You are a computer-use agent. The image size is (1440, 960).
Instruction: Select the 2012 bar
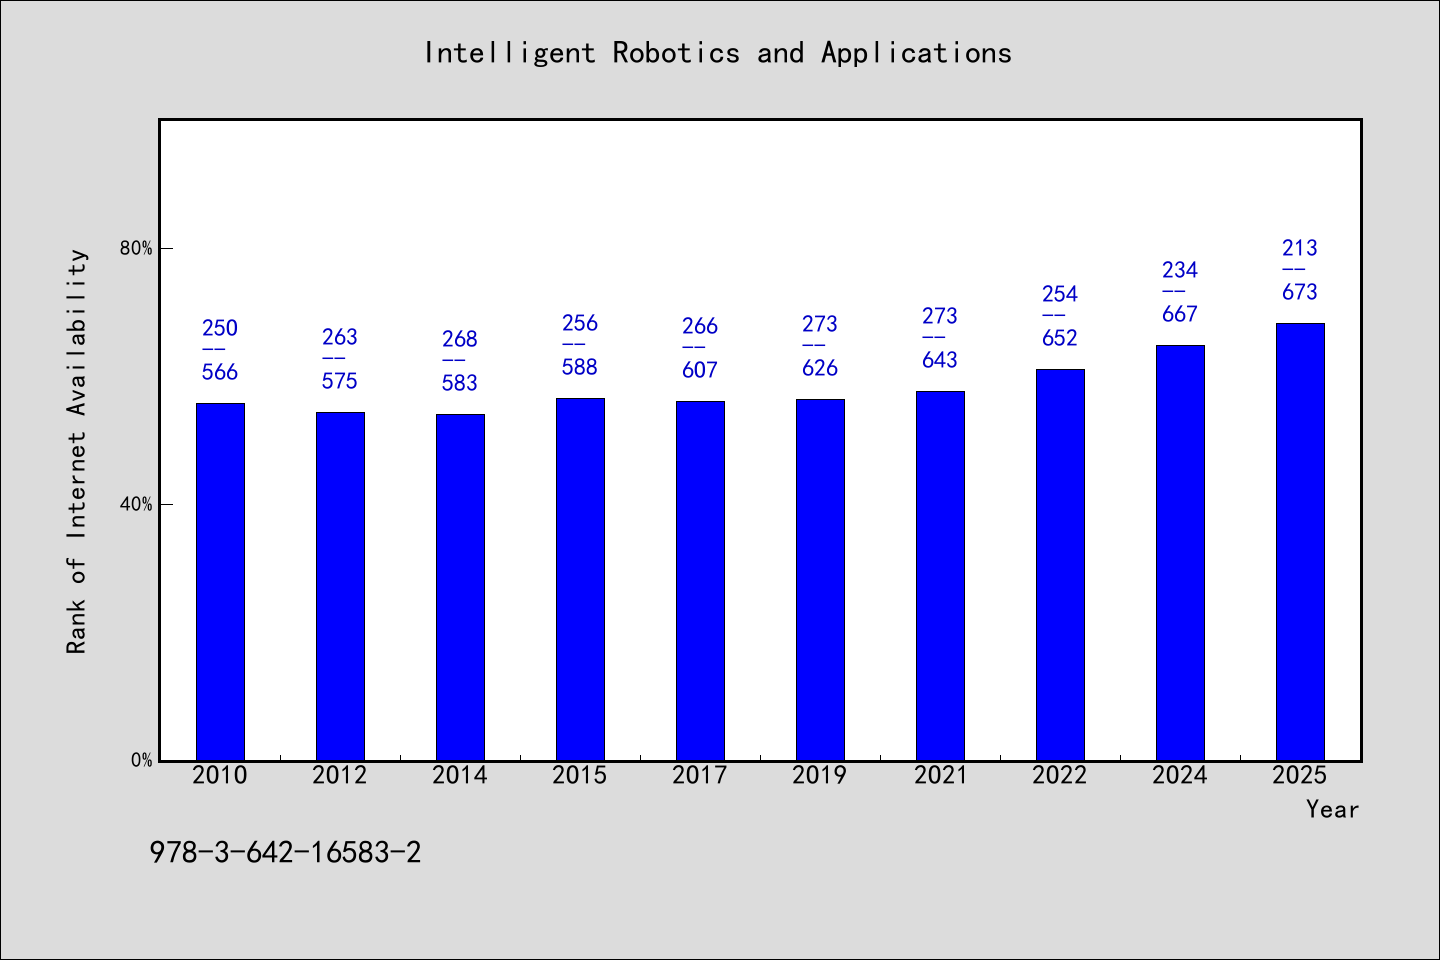pos(340,586)
